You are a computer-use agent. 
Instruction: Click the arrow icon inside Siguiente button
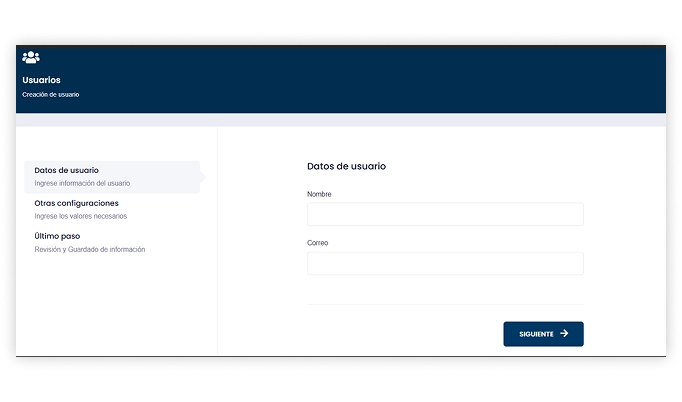click(564, 334)
